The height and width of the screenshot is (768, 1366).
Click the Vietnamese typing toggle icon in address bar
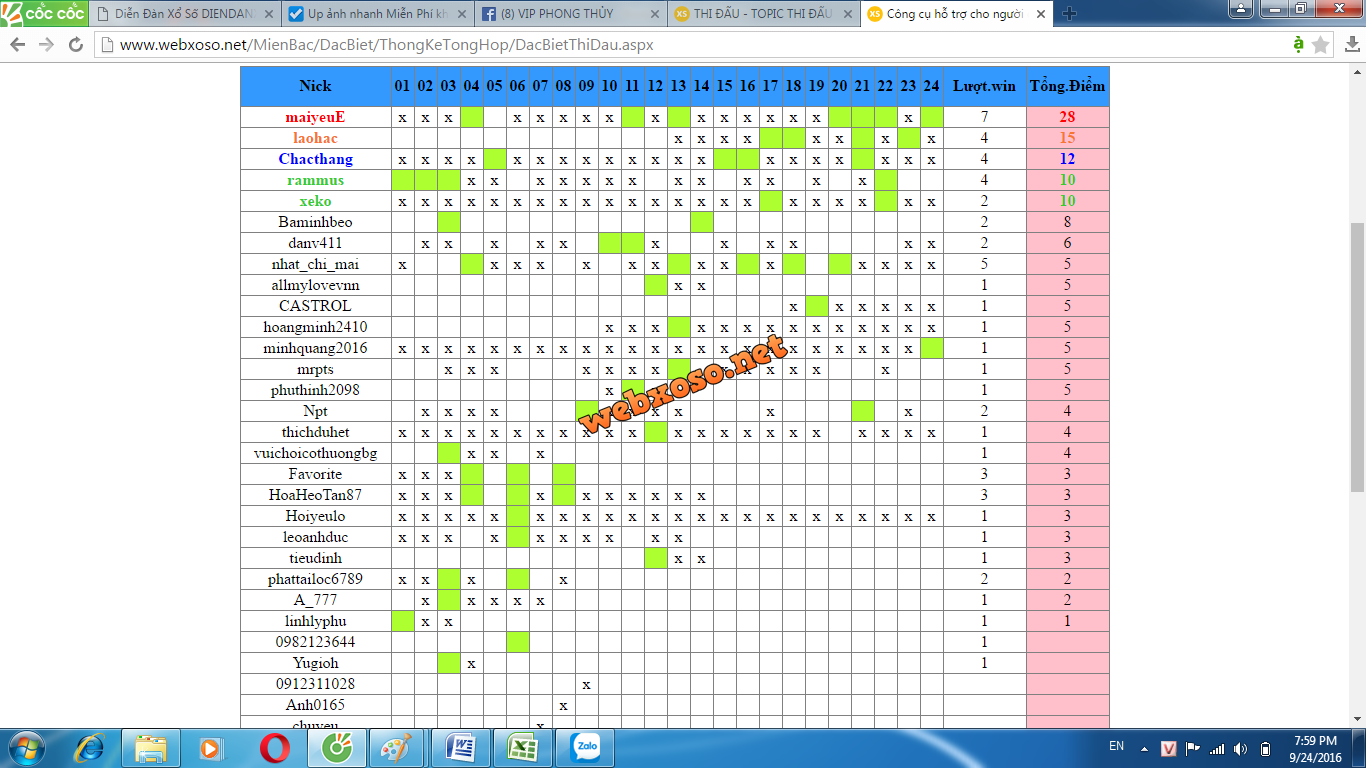[1298, 45]
